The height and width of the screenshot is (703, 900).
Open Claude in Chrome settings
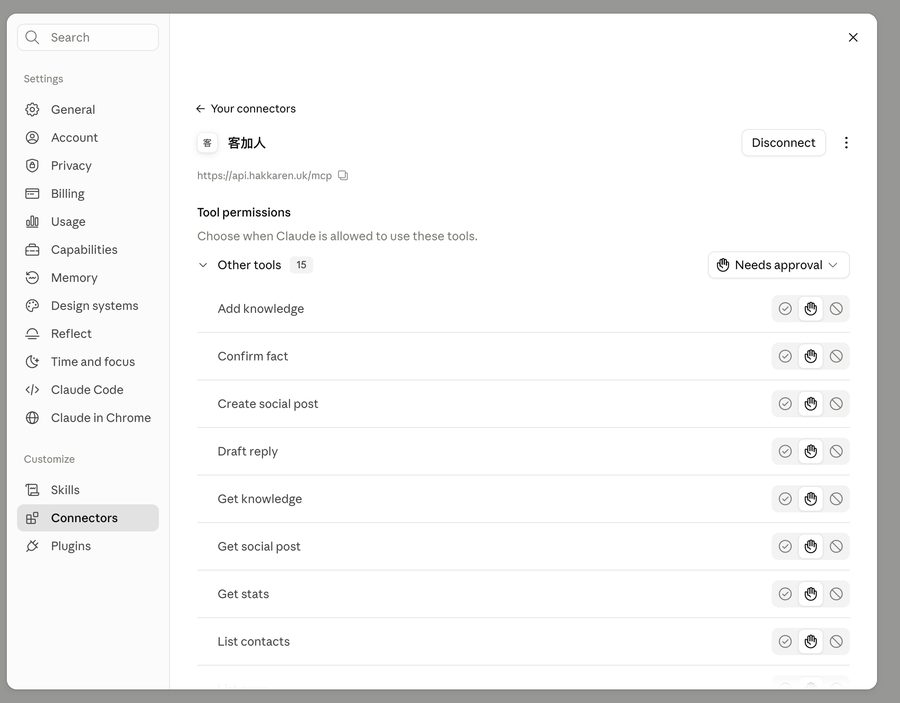tap(88, 418)
